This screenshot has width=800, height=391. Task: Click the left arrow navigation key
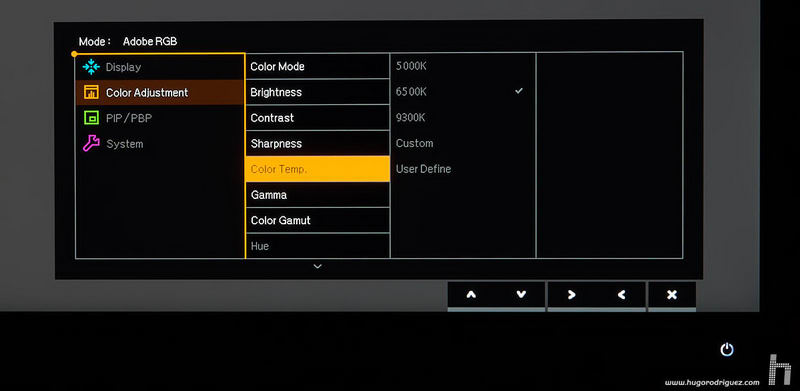coord(621,295)
